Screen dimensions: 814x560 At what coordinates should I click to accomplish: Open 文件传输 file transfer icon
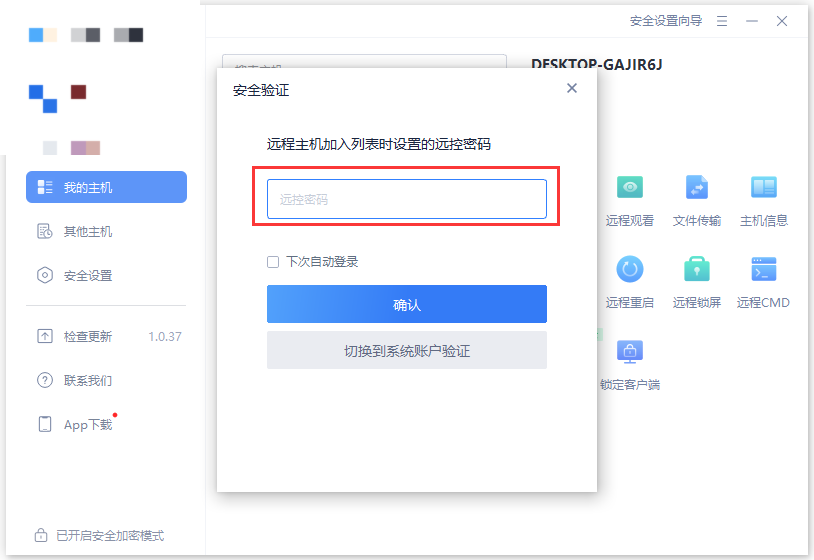[x=697, y=187]
